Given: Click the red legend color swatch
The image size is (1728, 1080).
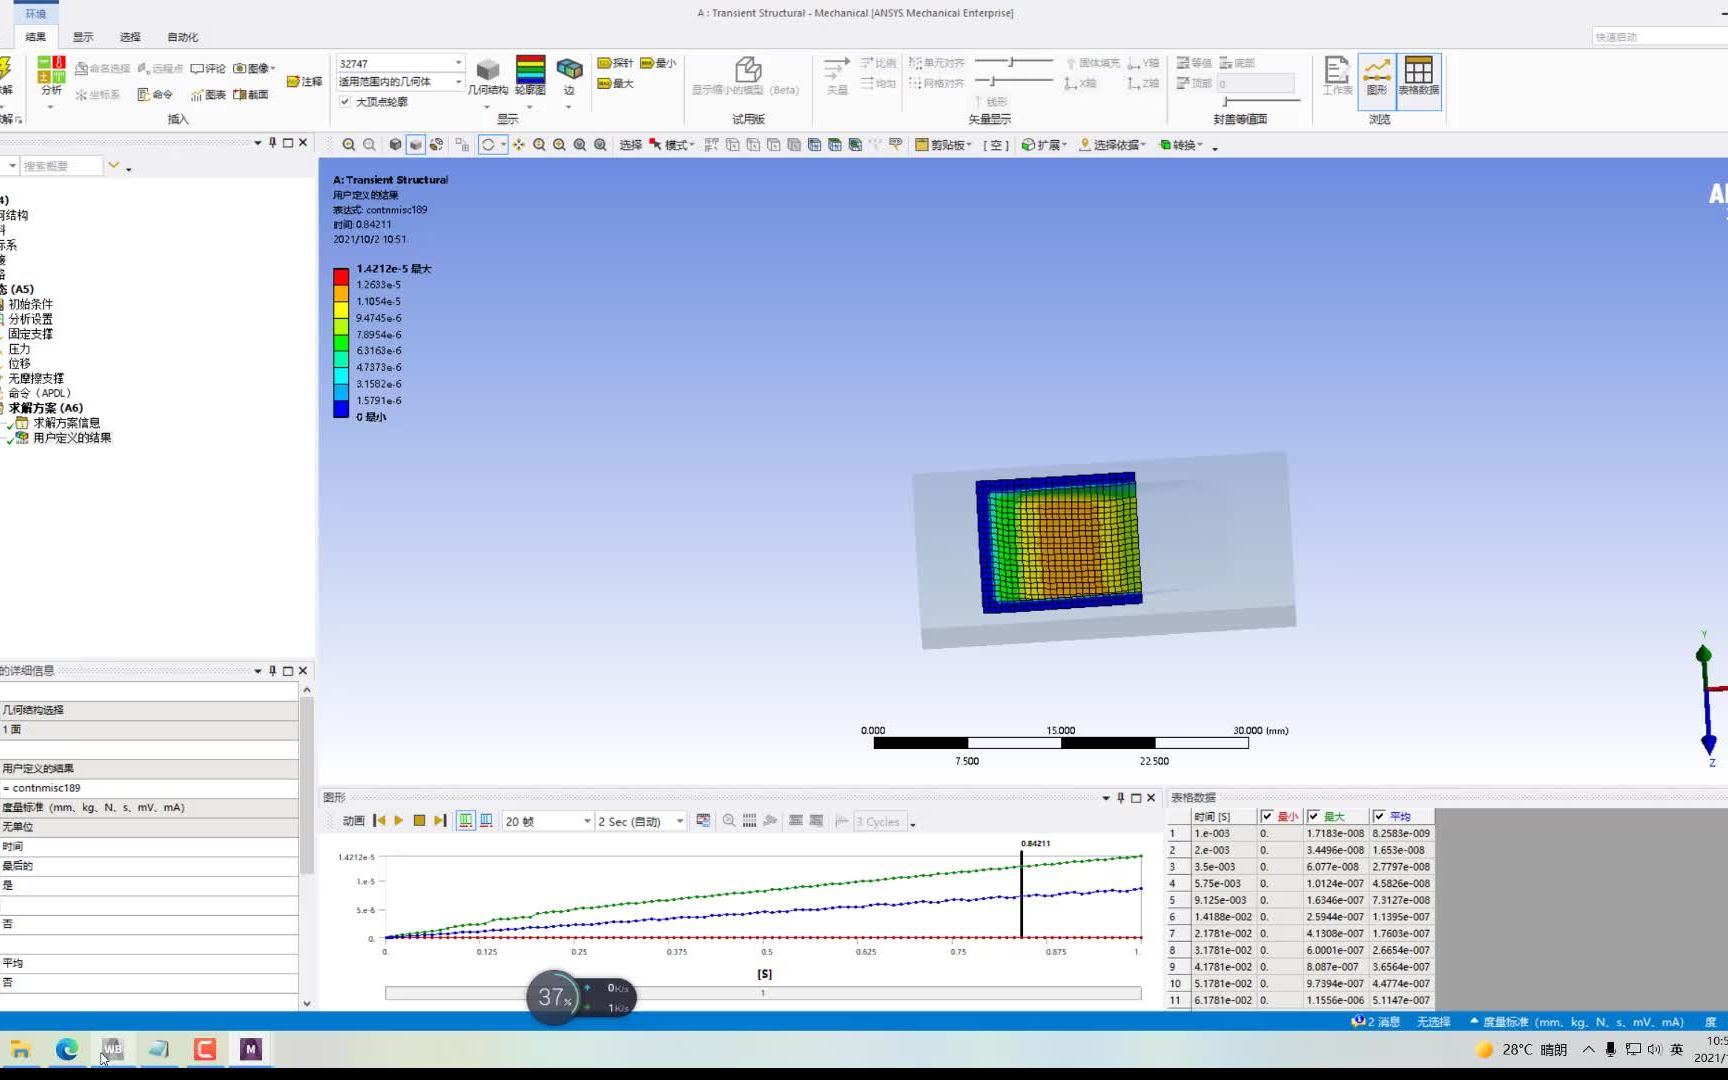Looking at the screenshot, I should tap(341, 277).
